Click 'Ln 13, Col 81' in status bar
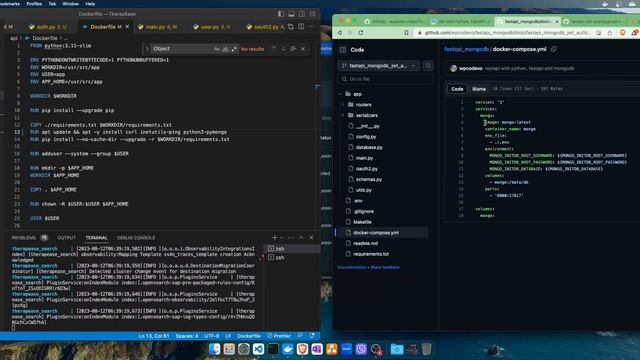The height and width of the screenshot is (360, 640). click(x=154, y=336)
